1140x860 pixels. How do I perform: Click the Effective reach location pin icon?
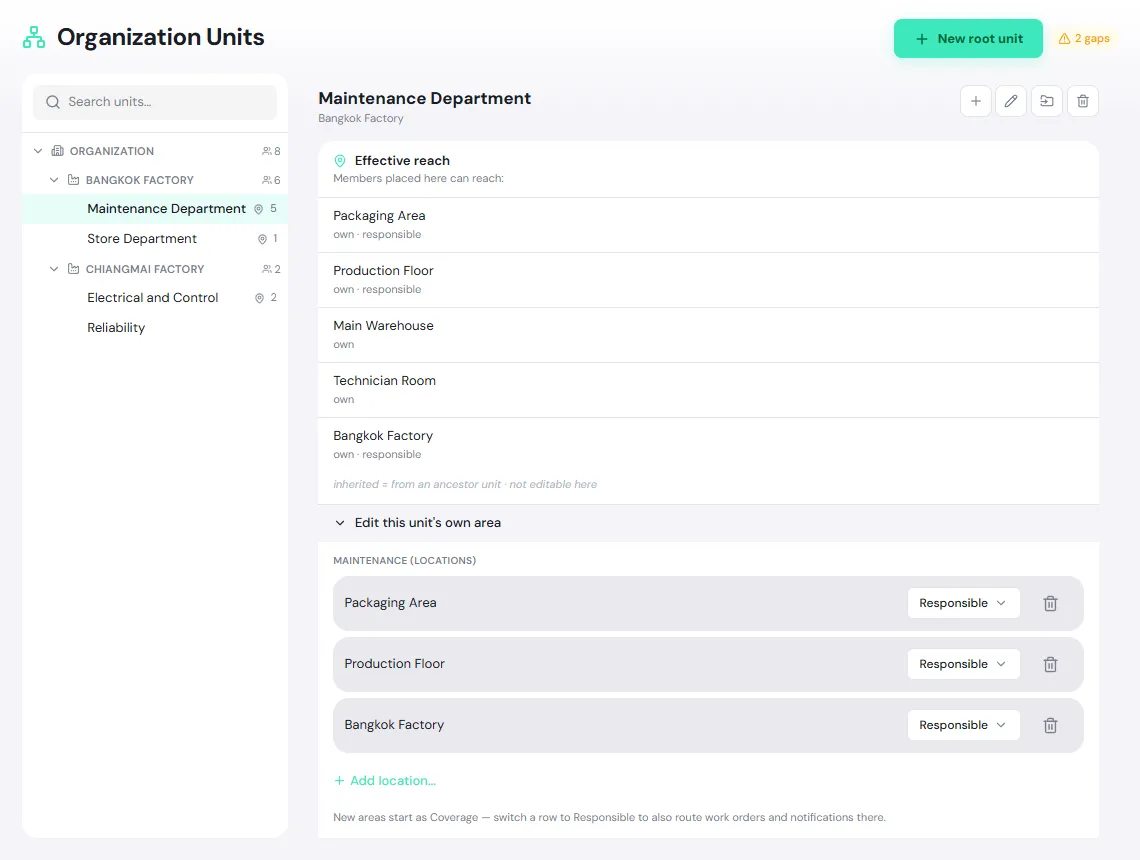point(340,161)
